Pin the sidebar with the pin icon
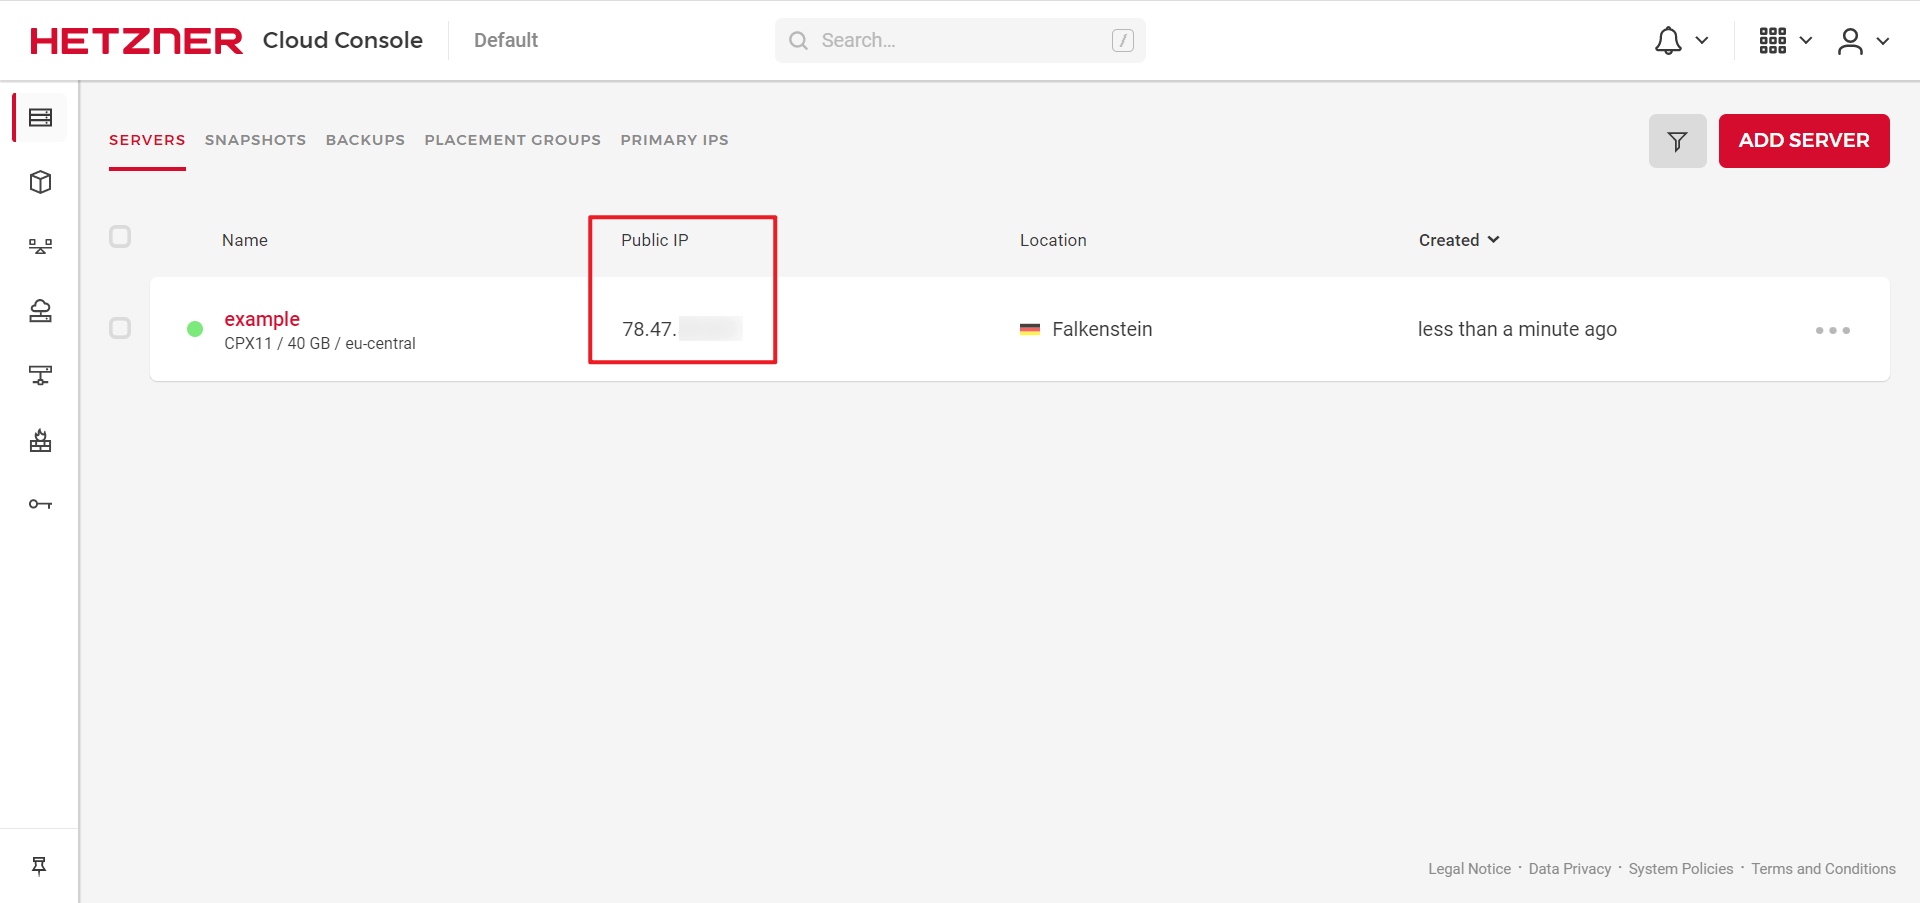 [x=39, y=866]
